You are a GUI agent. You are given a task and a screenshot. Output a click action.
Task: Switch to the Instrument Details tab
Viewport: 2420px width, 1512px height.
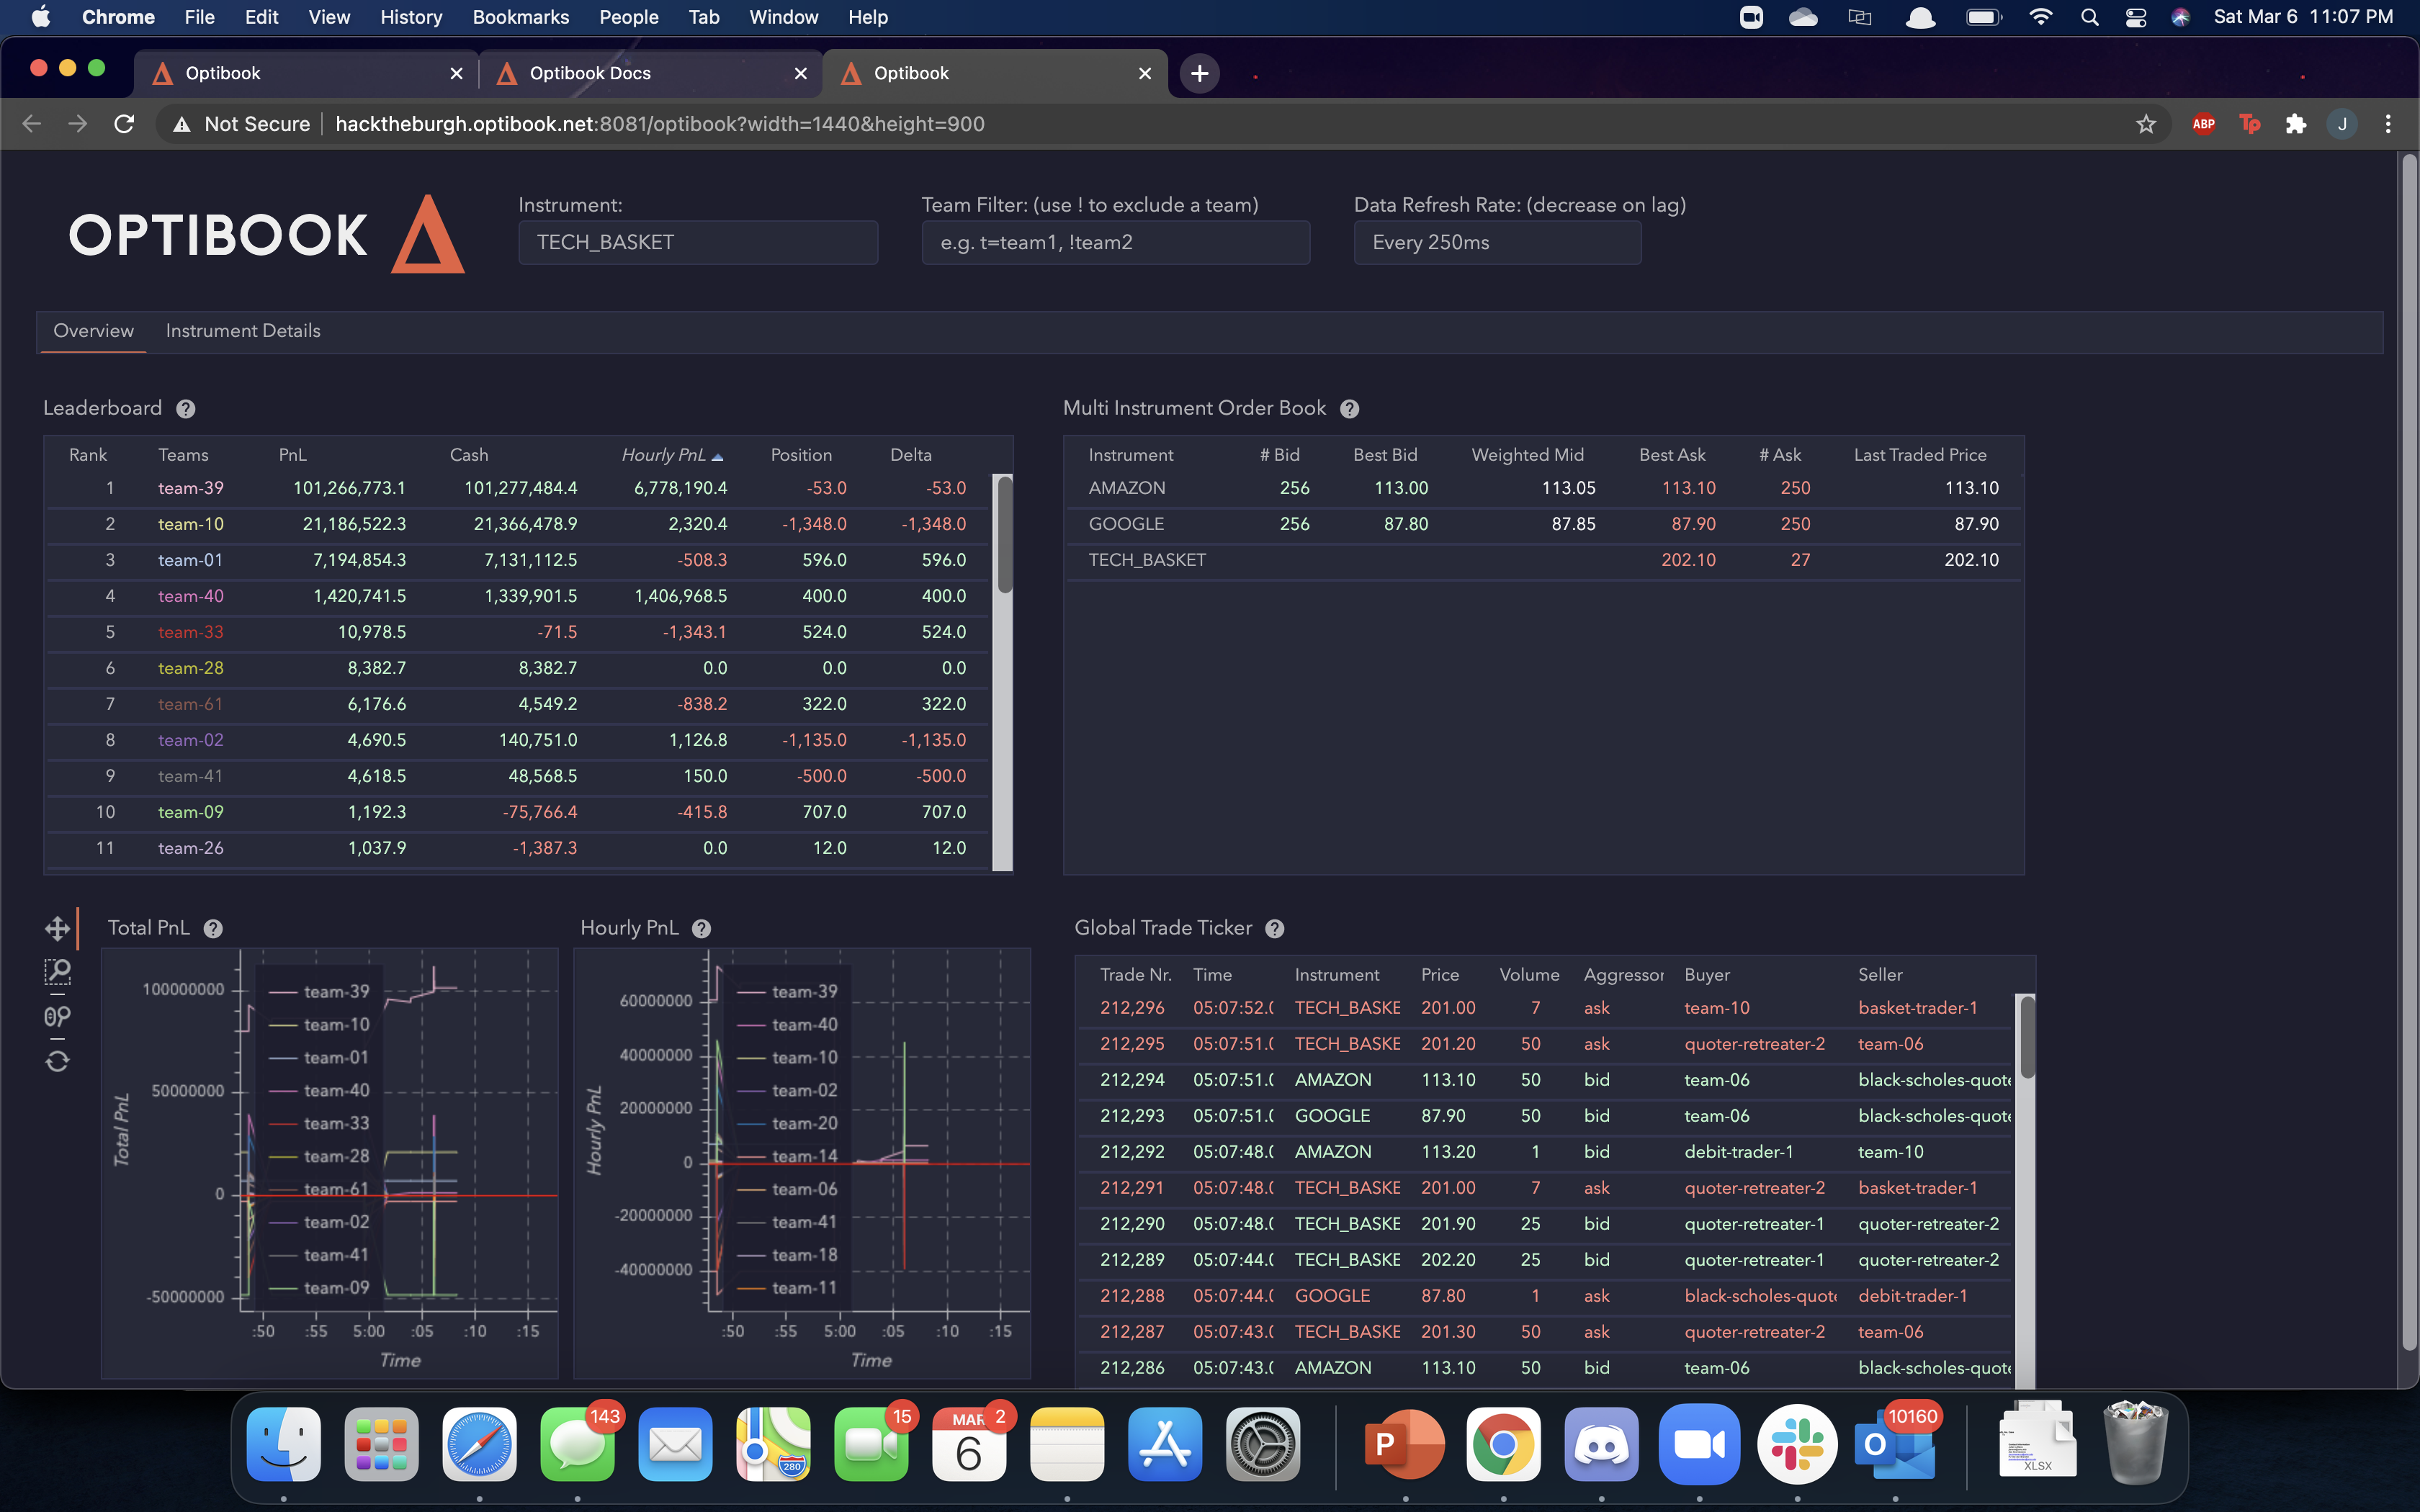pos(243,331)
